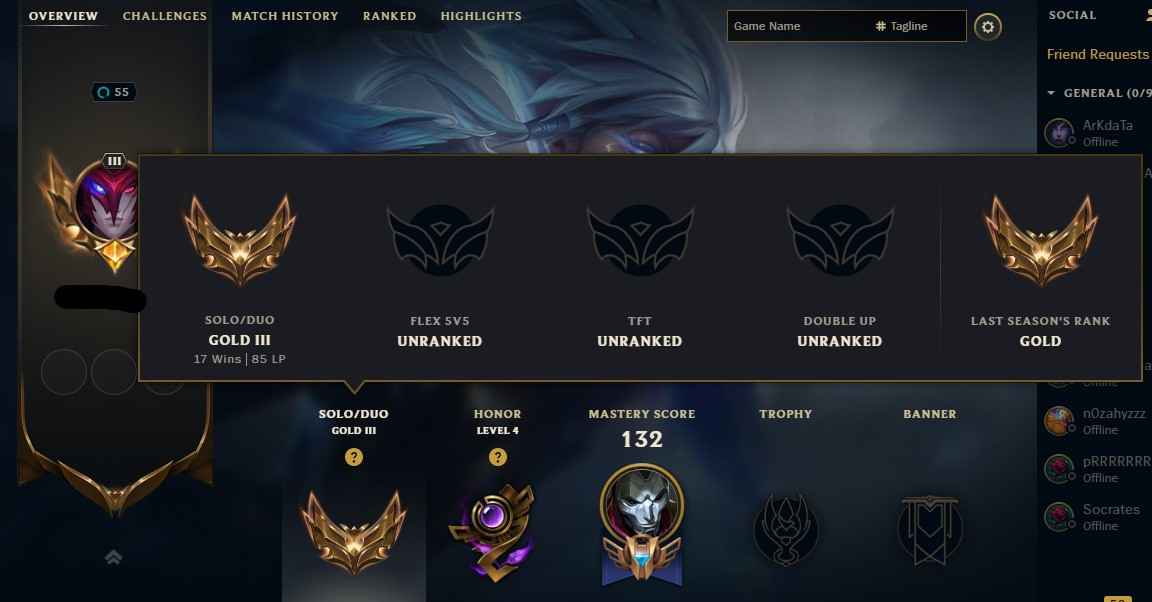Click the Solo/Duo Gold emblem in the rank tooltip
The width and height of the screenshot is (1152, 602).
click(240, 240)
